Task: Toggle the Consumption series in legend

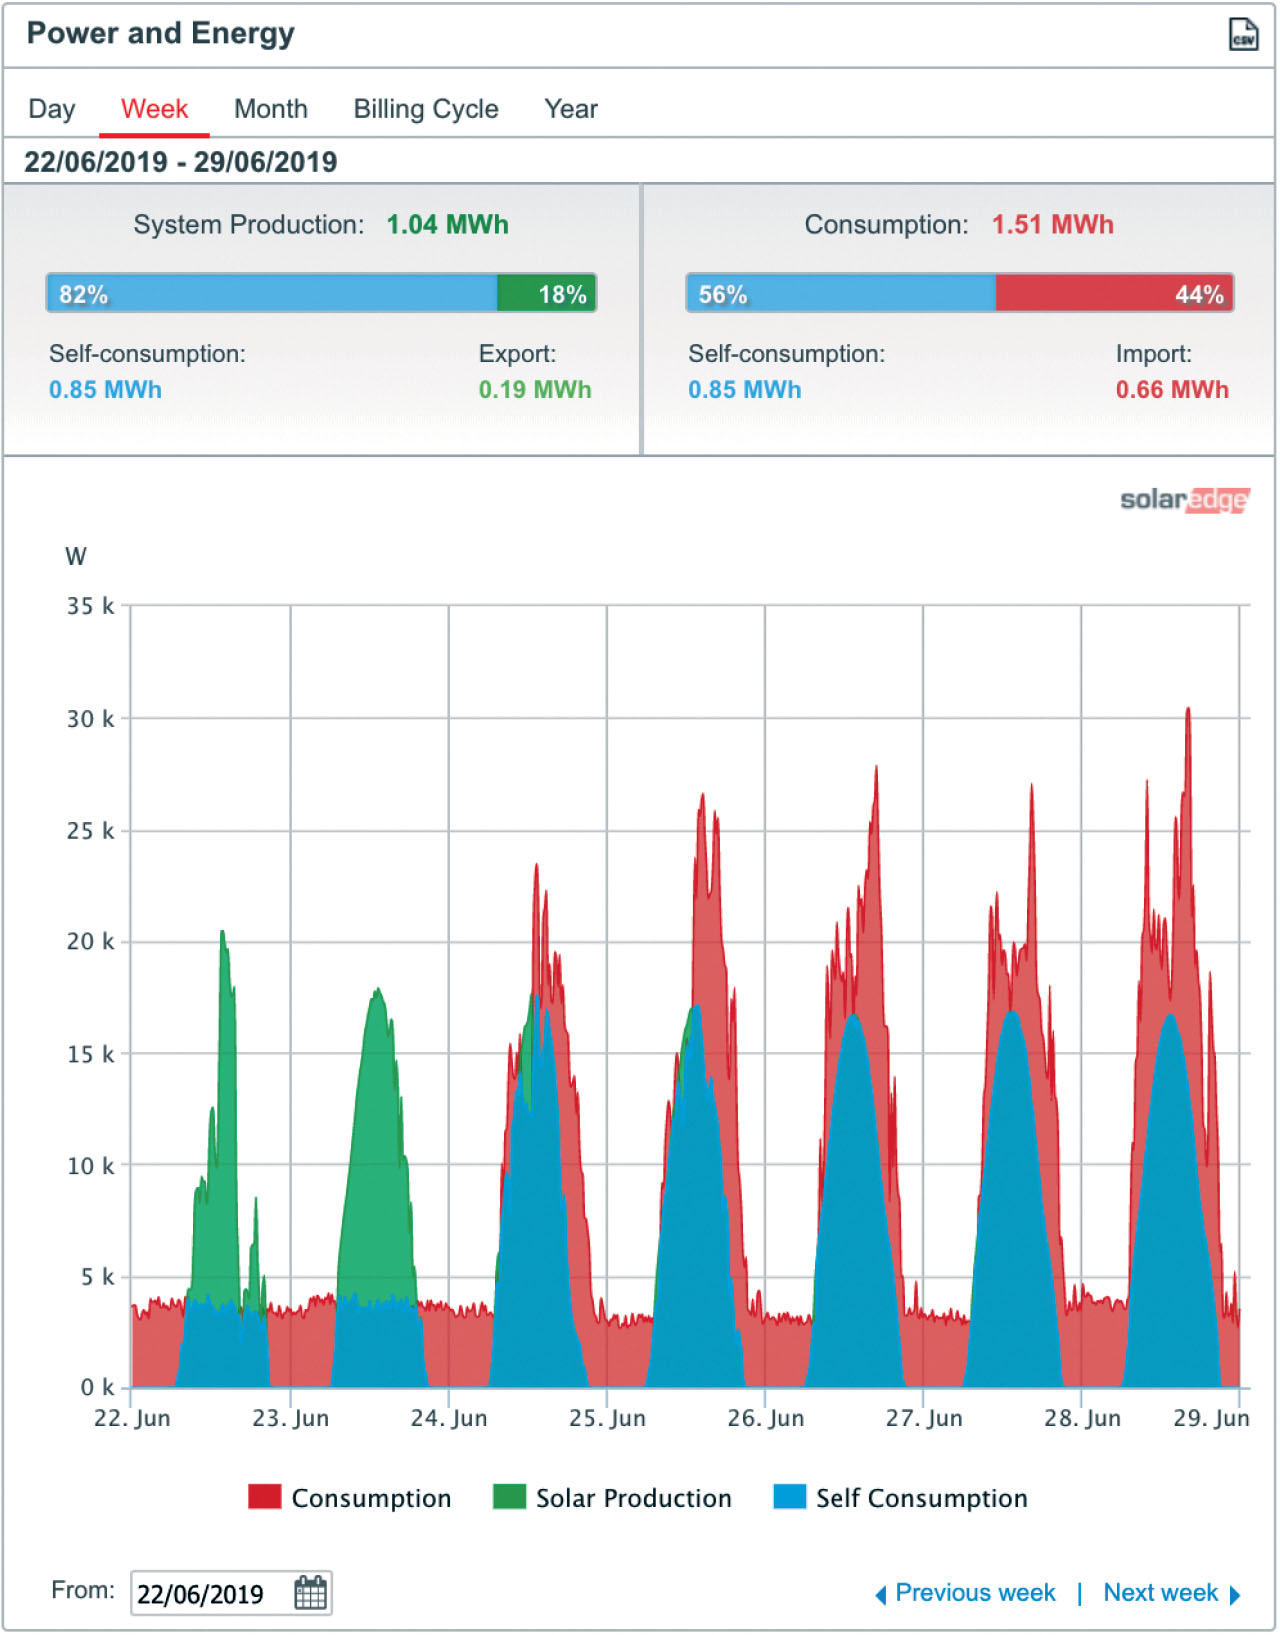Action: coord(351,1497)
